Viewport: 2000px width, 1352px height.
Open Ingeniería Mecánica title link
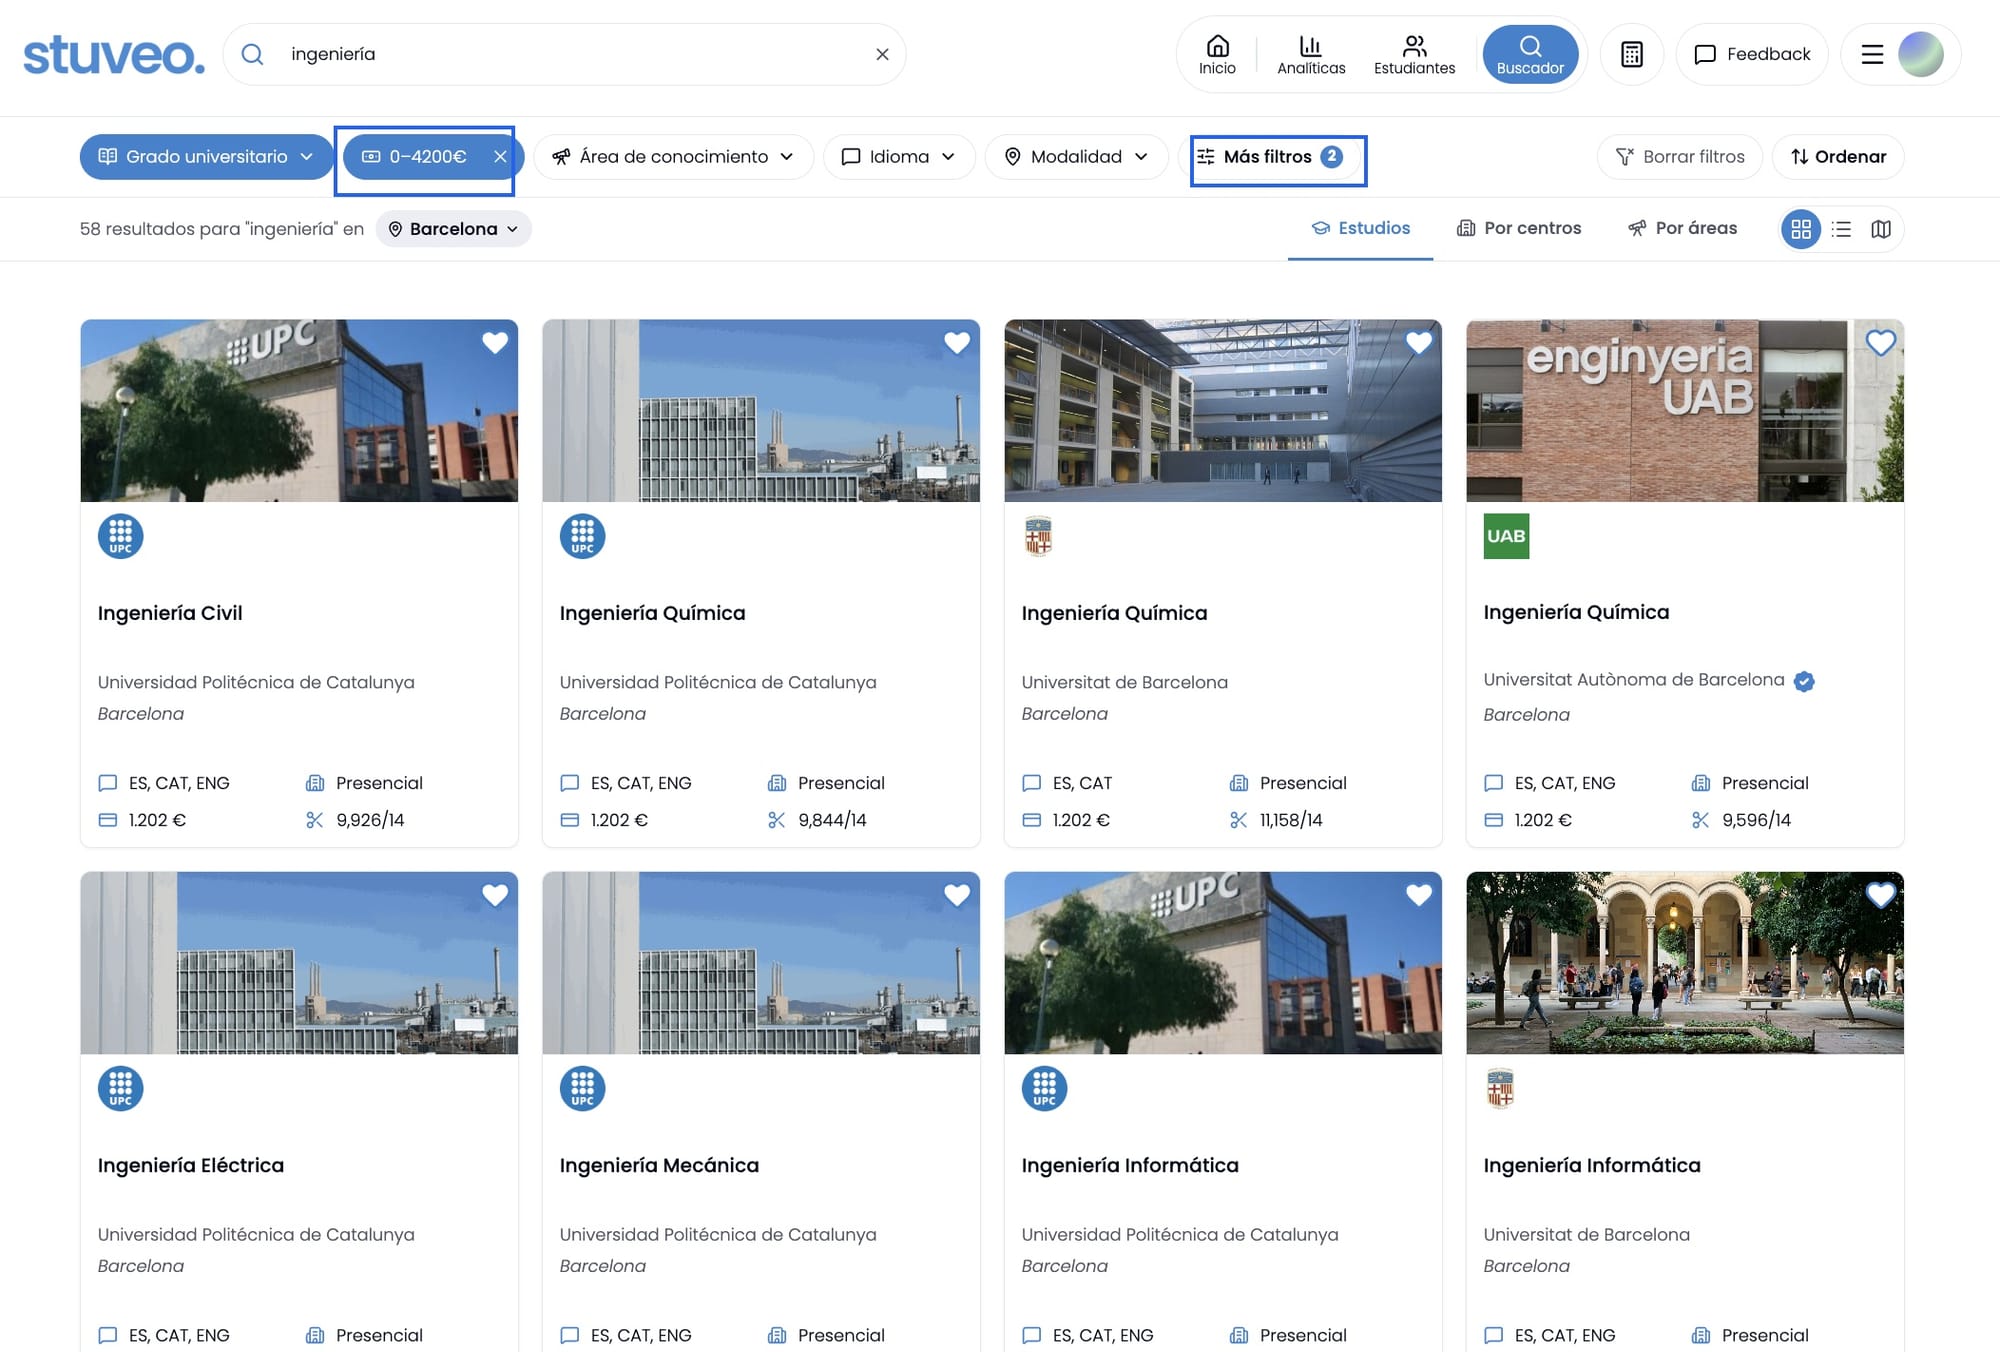coord(659,1165)
